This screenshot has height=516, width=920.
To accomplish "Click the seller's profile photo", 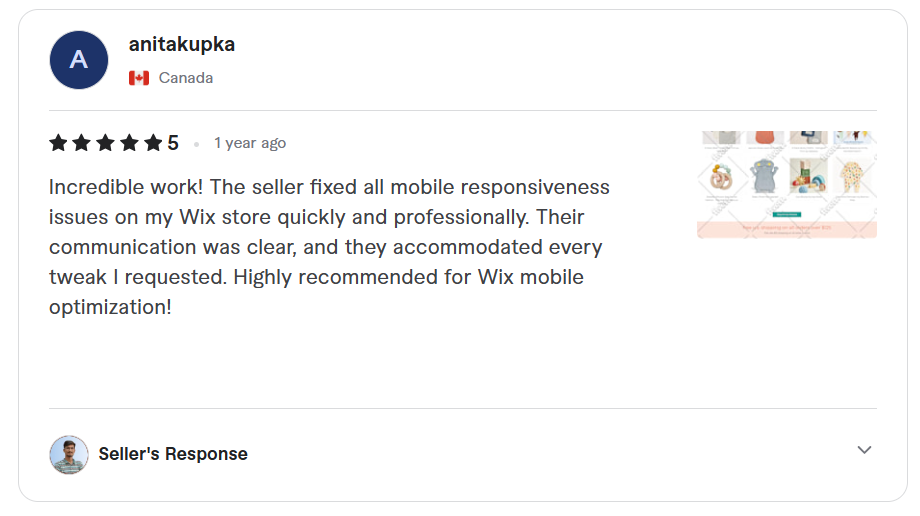I will [68, 454].
